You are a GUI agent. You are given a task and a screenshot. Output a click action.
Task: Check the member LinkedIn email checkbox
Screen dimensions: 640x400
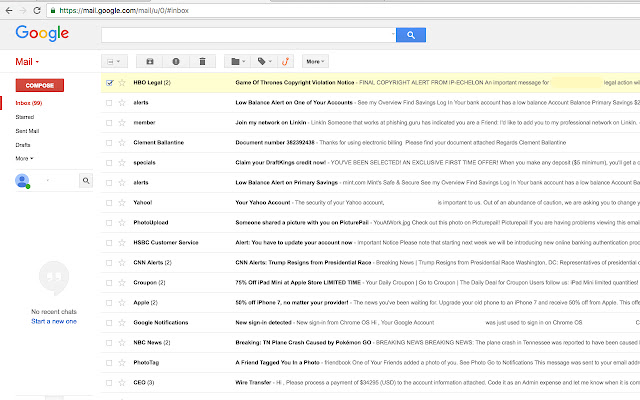pyautogui.click(x=109, y=123)
